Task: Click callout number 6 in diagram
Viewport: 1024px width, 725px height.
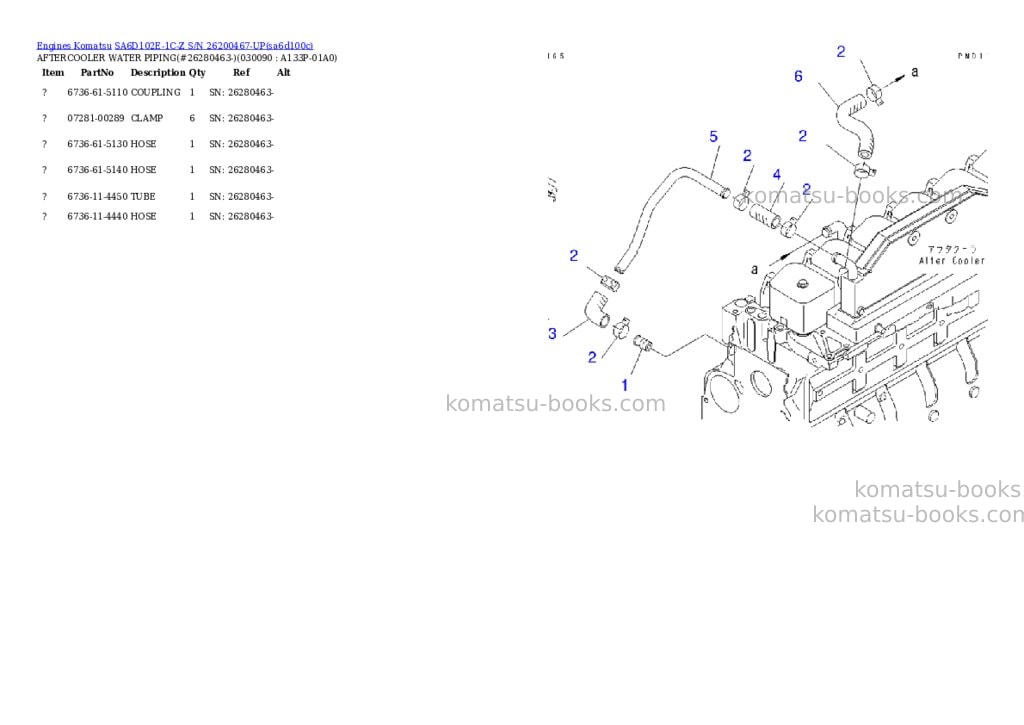Action: tap(798, 76)
